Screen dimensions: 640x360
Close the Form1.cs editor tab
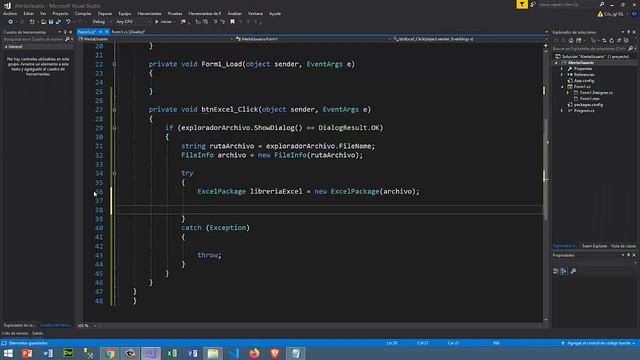107,32
